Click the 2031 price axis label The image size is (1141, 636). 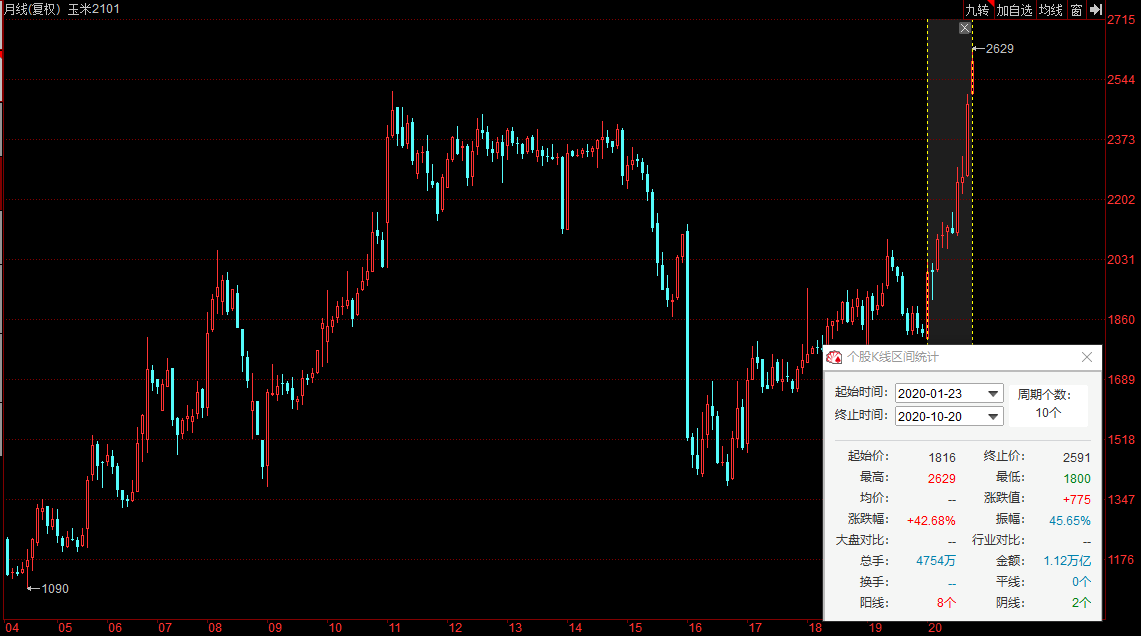tap(1121, 260)
